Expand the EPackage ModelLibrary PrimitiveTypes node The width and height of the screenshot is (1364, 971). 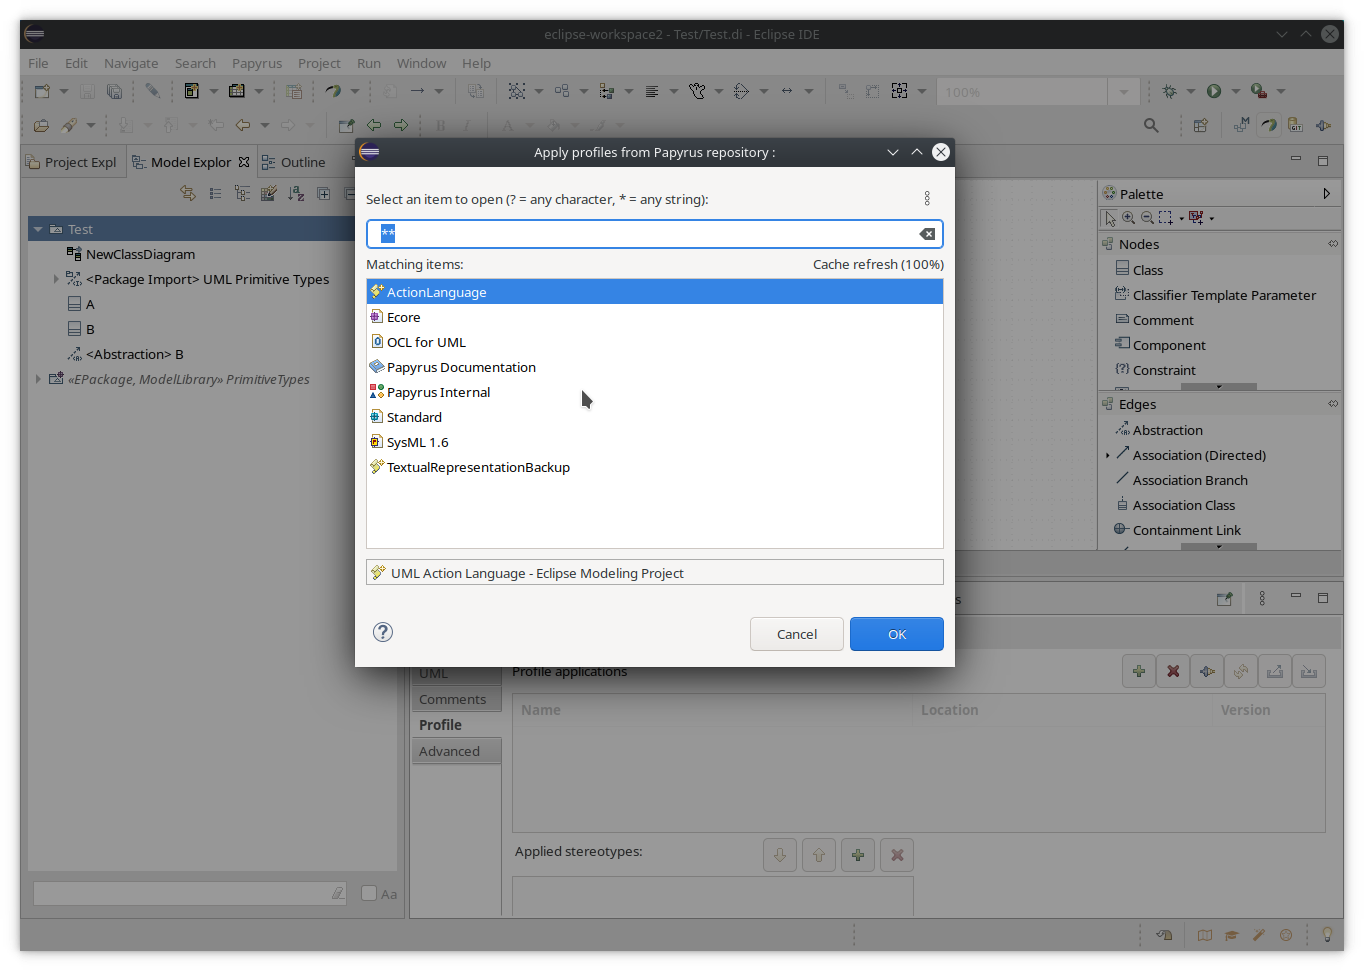point(38,379)
